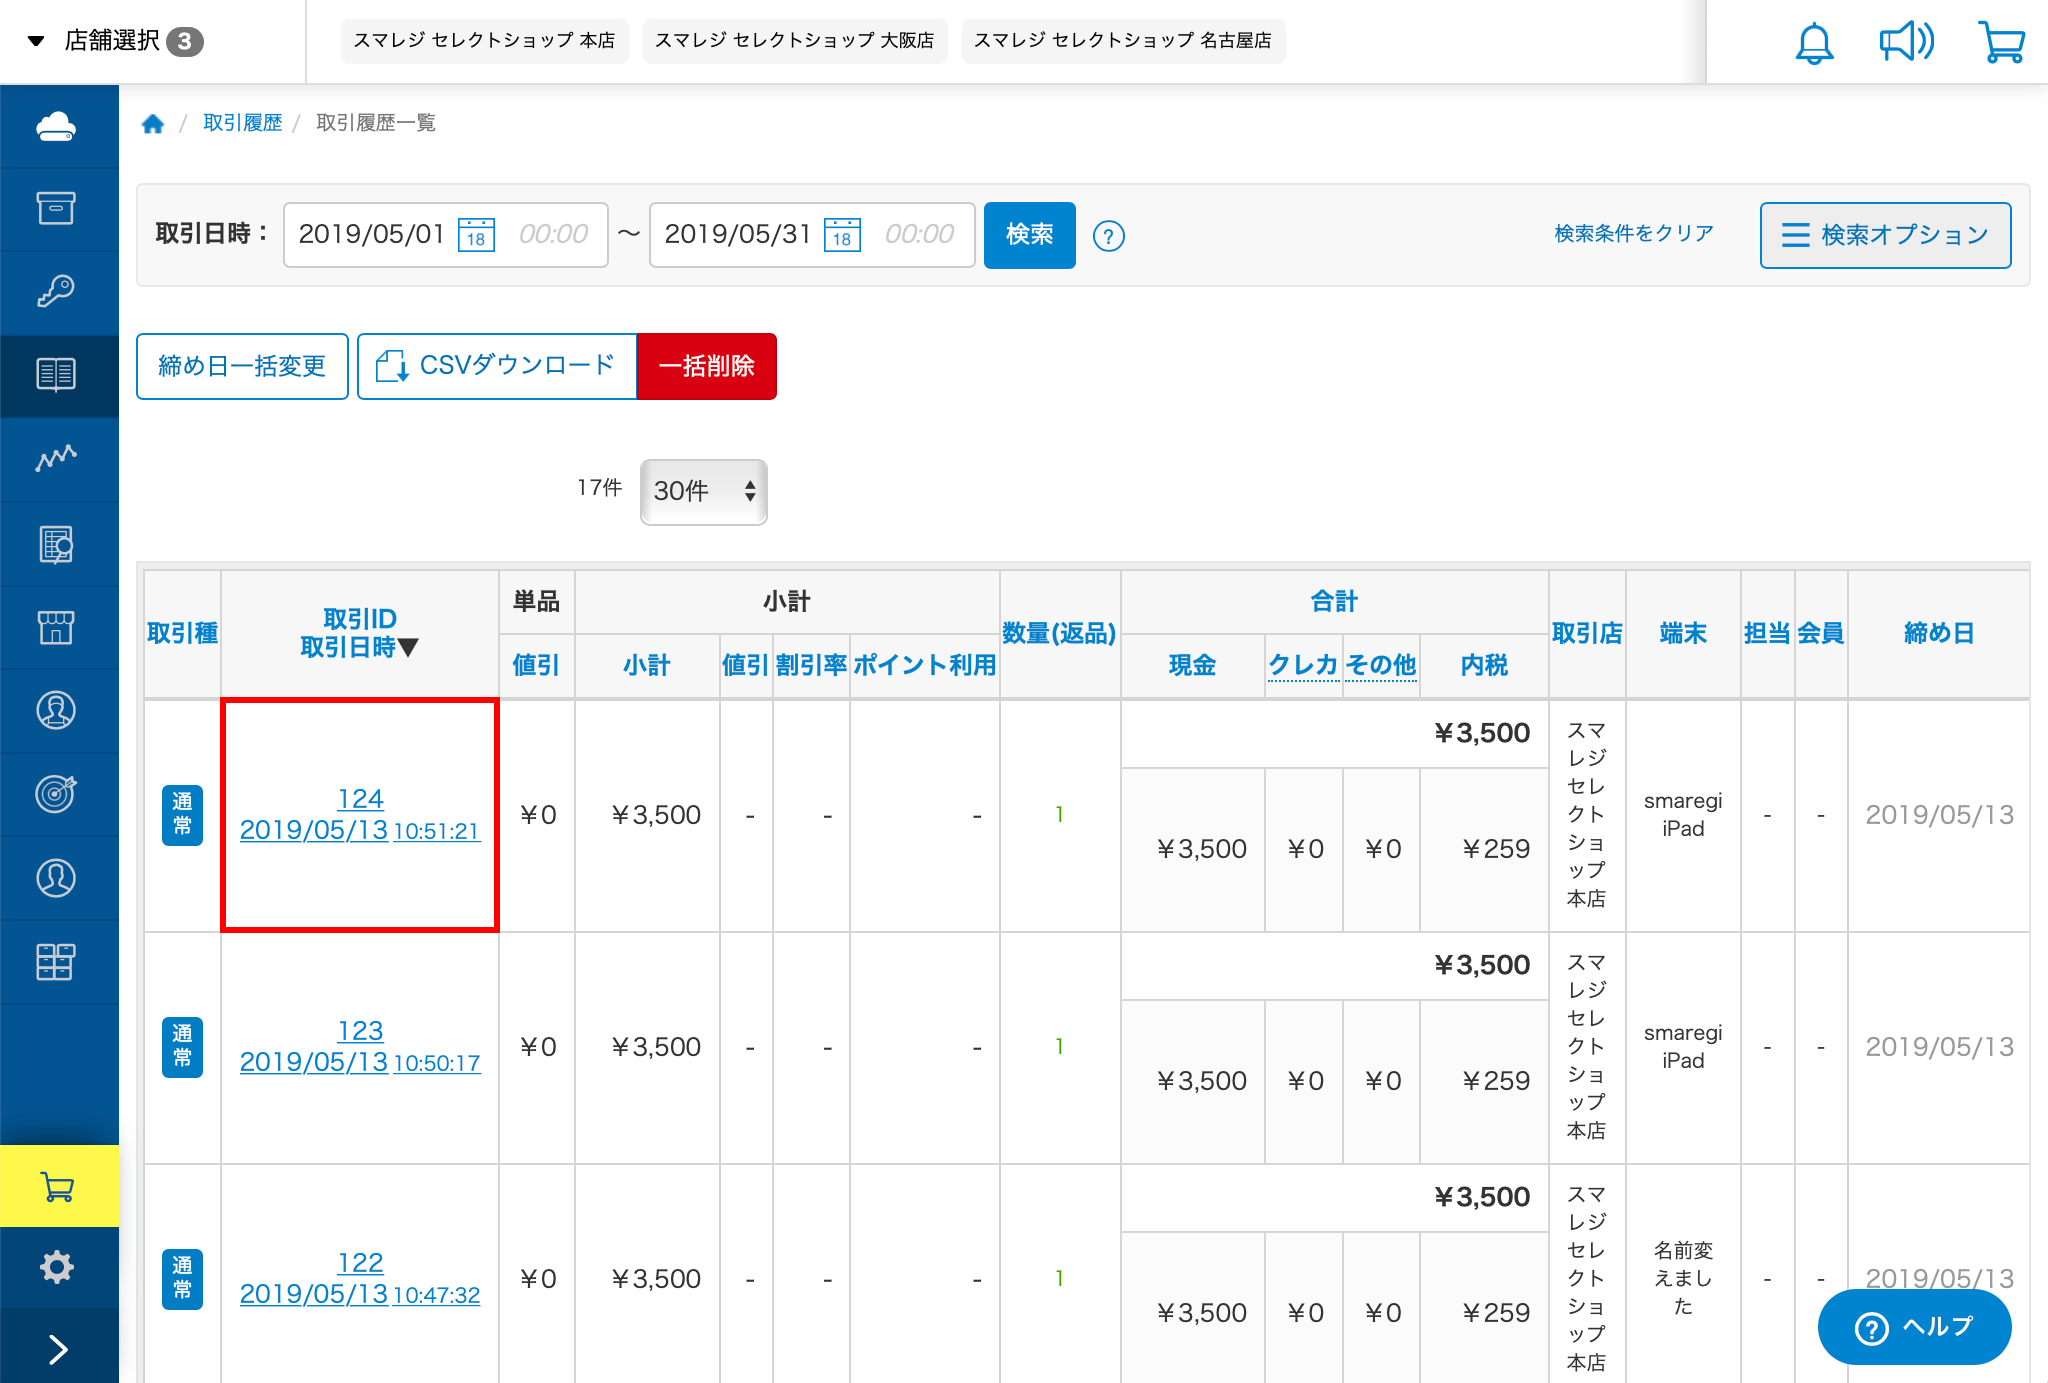Open the customer member sidebar icon
The image size is (2048, 1383).
pyautogui.click(x=57, y=877)
